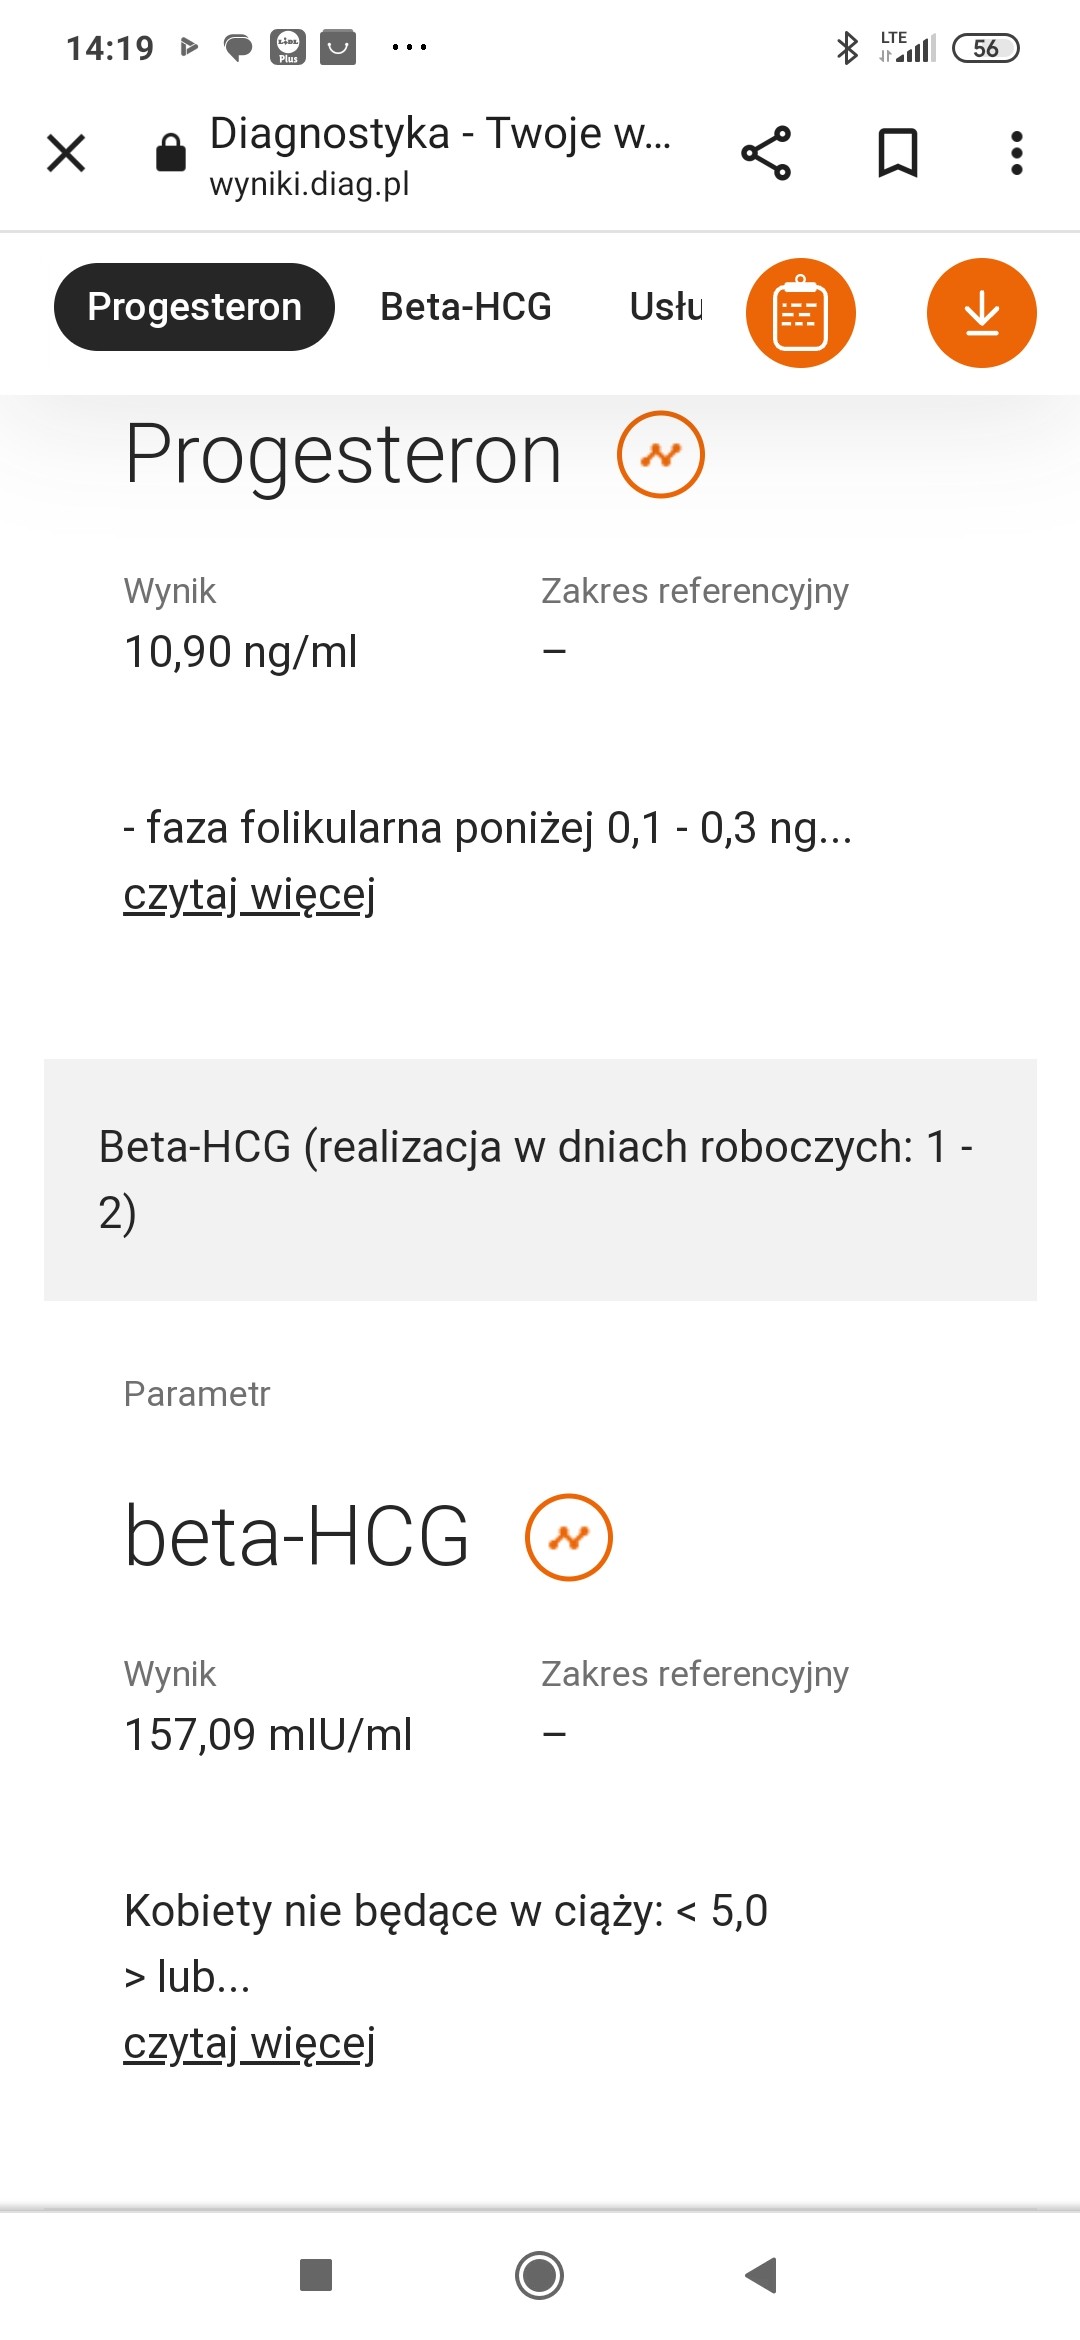Close the browser custom tab

coord(66,153)
